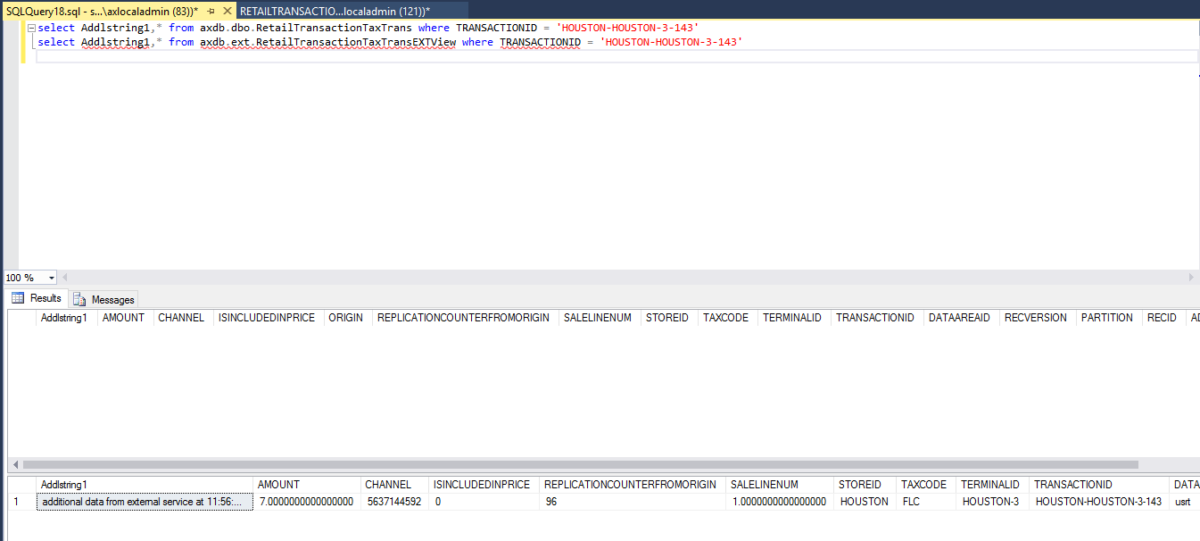Click the 96 replication counter cell

(x=633, y=501)
